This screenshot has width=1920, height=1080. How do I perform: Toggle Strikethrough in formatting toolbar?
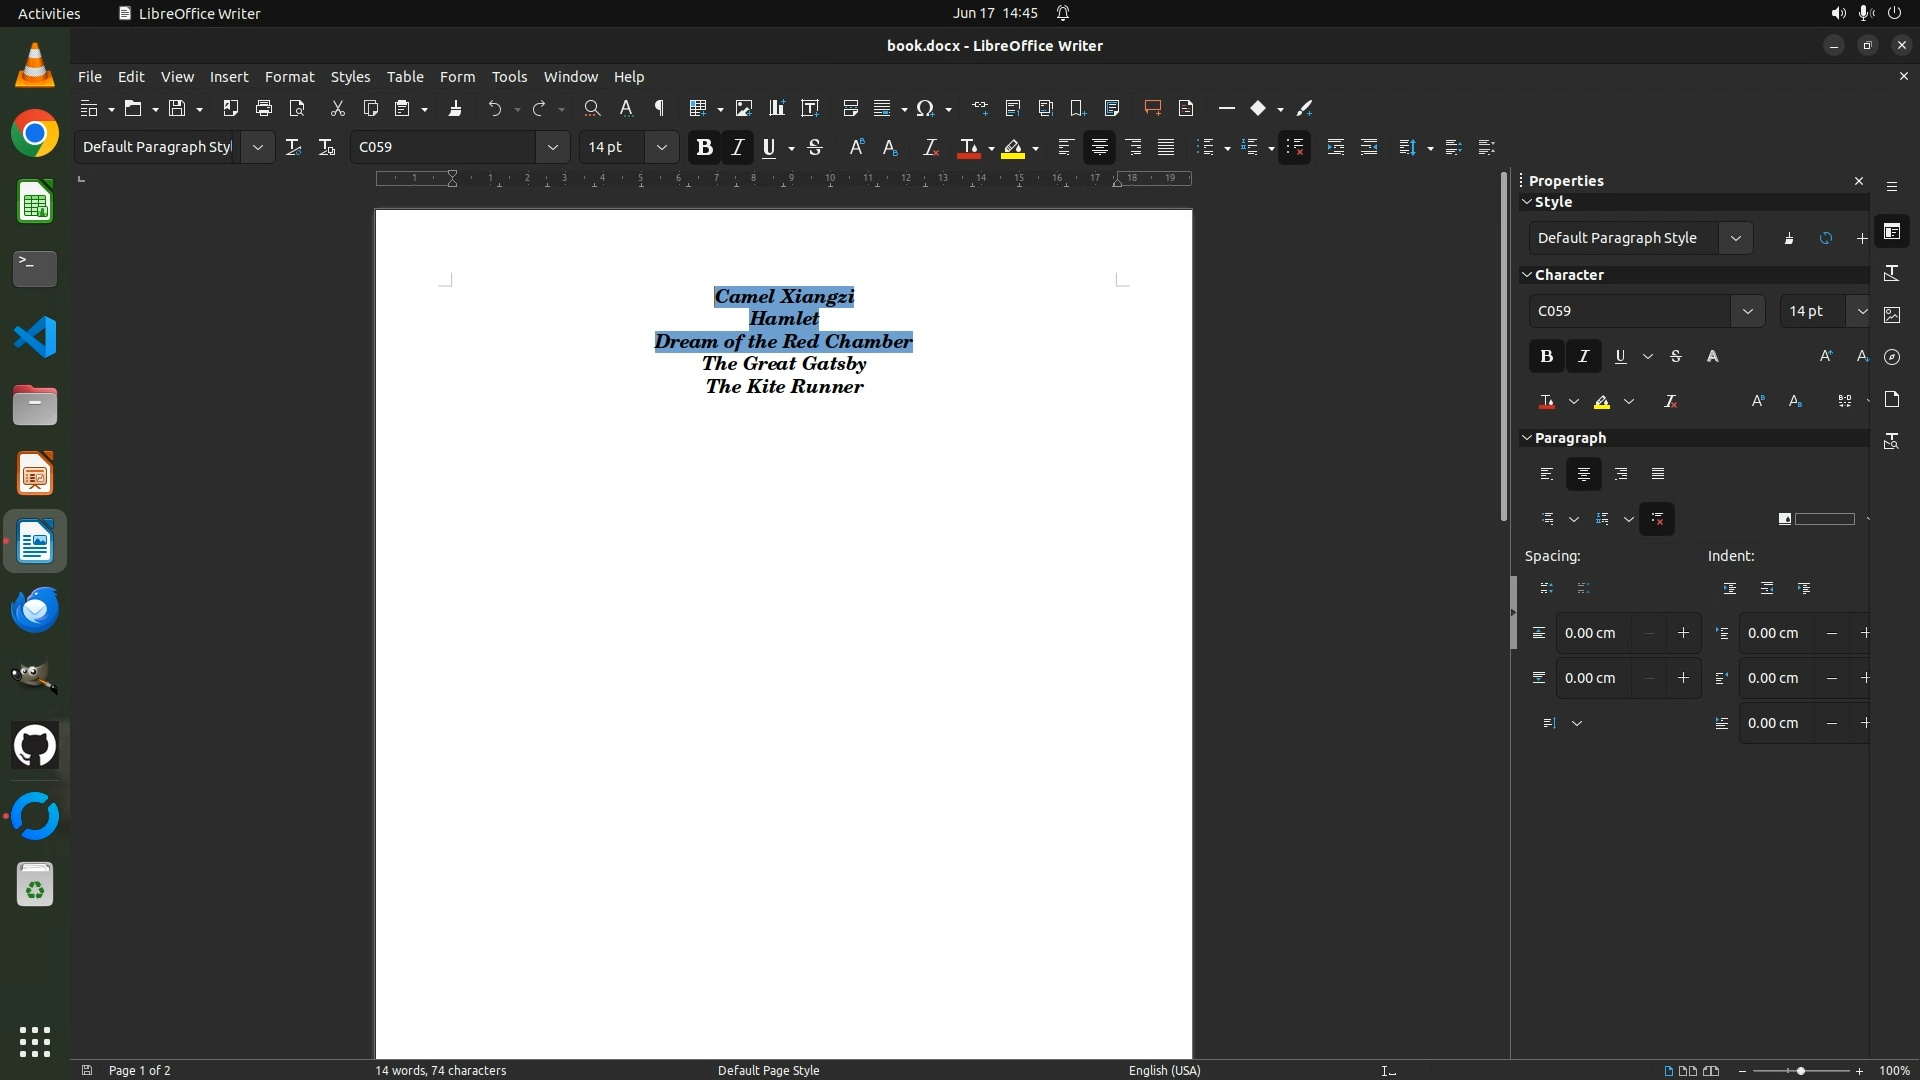[x=815, y=147]
